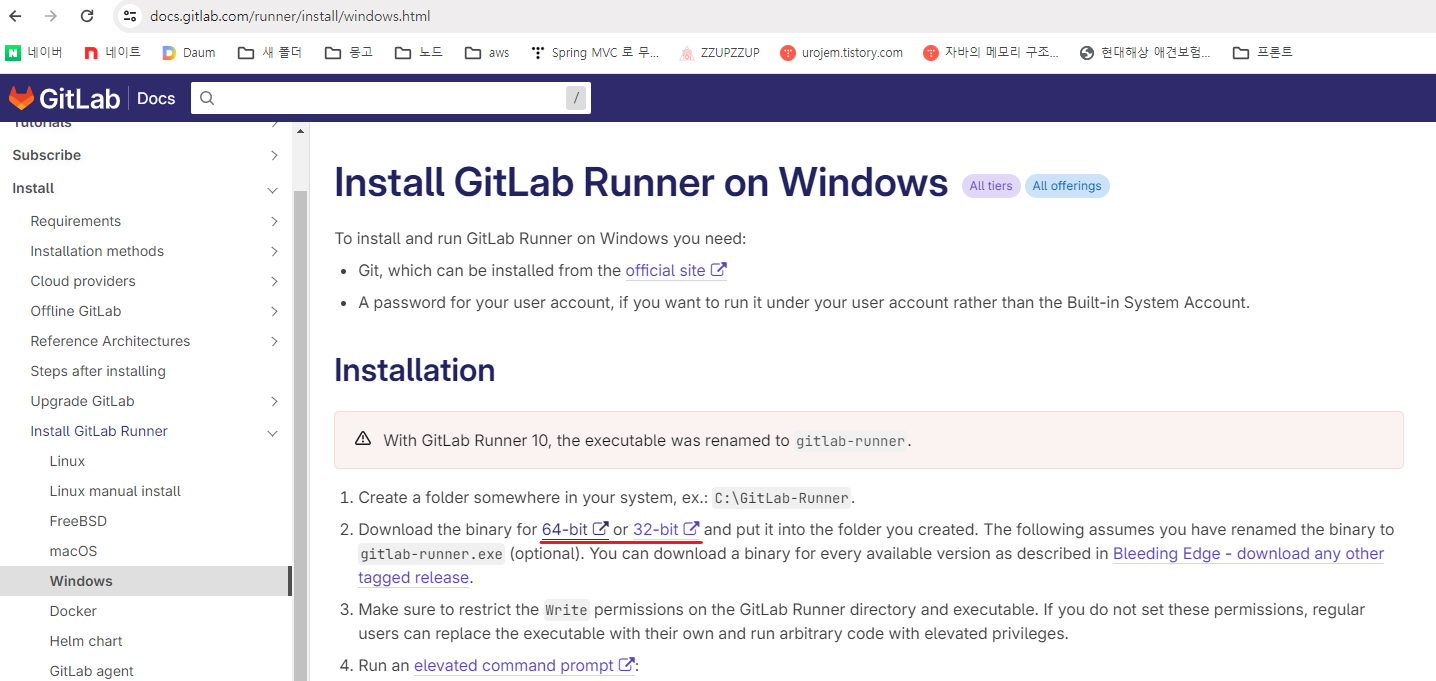Open the GitLab agent page
Viewport: 1436px width, 681px height.
pyautogui.click(x=91, y=671)
